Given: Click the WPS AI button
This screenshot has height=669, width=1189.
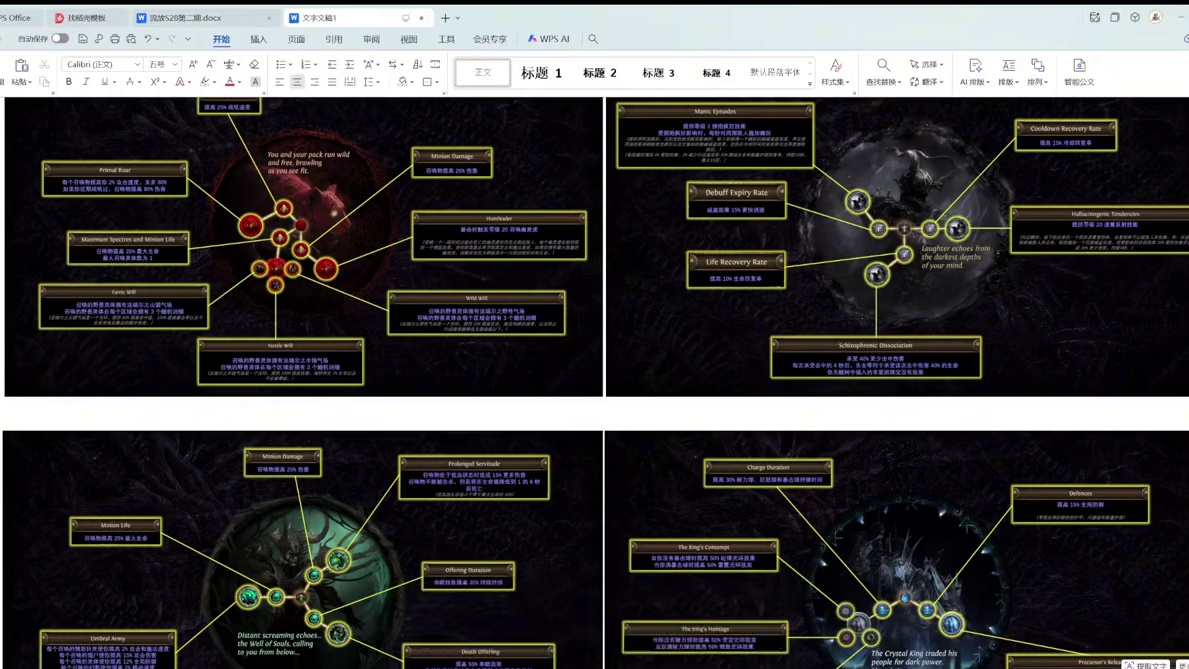Looking at the screenshot, I should click(548, 39).
